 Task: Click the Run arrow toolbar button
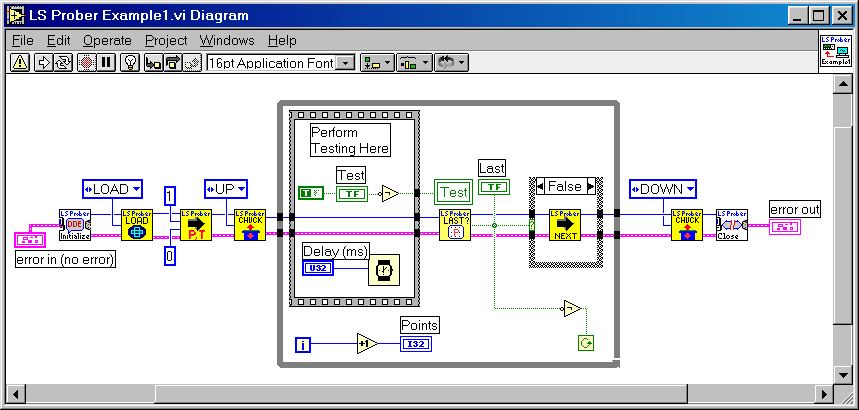(x=44, y=63)
